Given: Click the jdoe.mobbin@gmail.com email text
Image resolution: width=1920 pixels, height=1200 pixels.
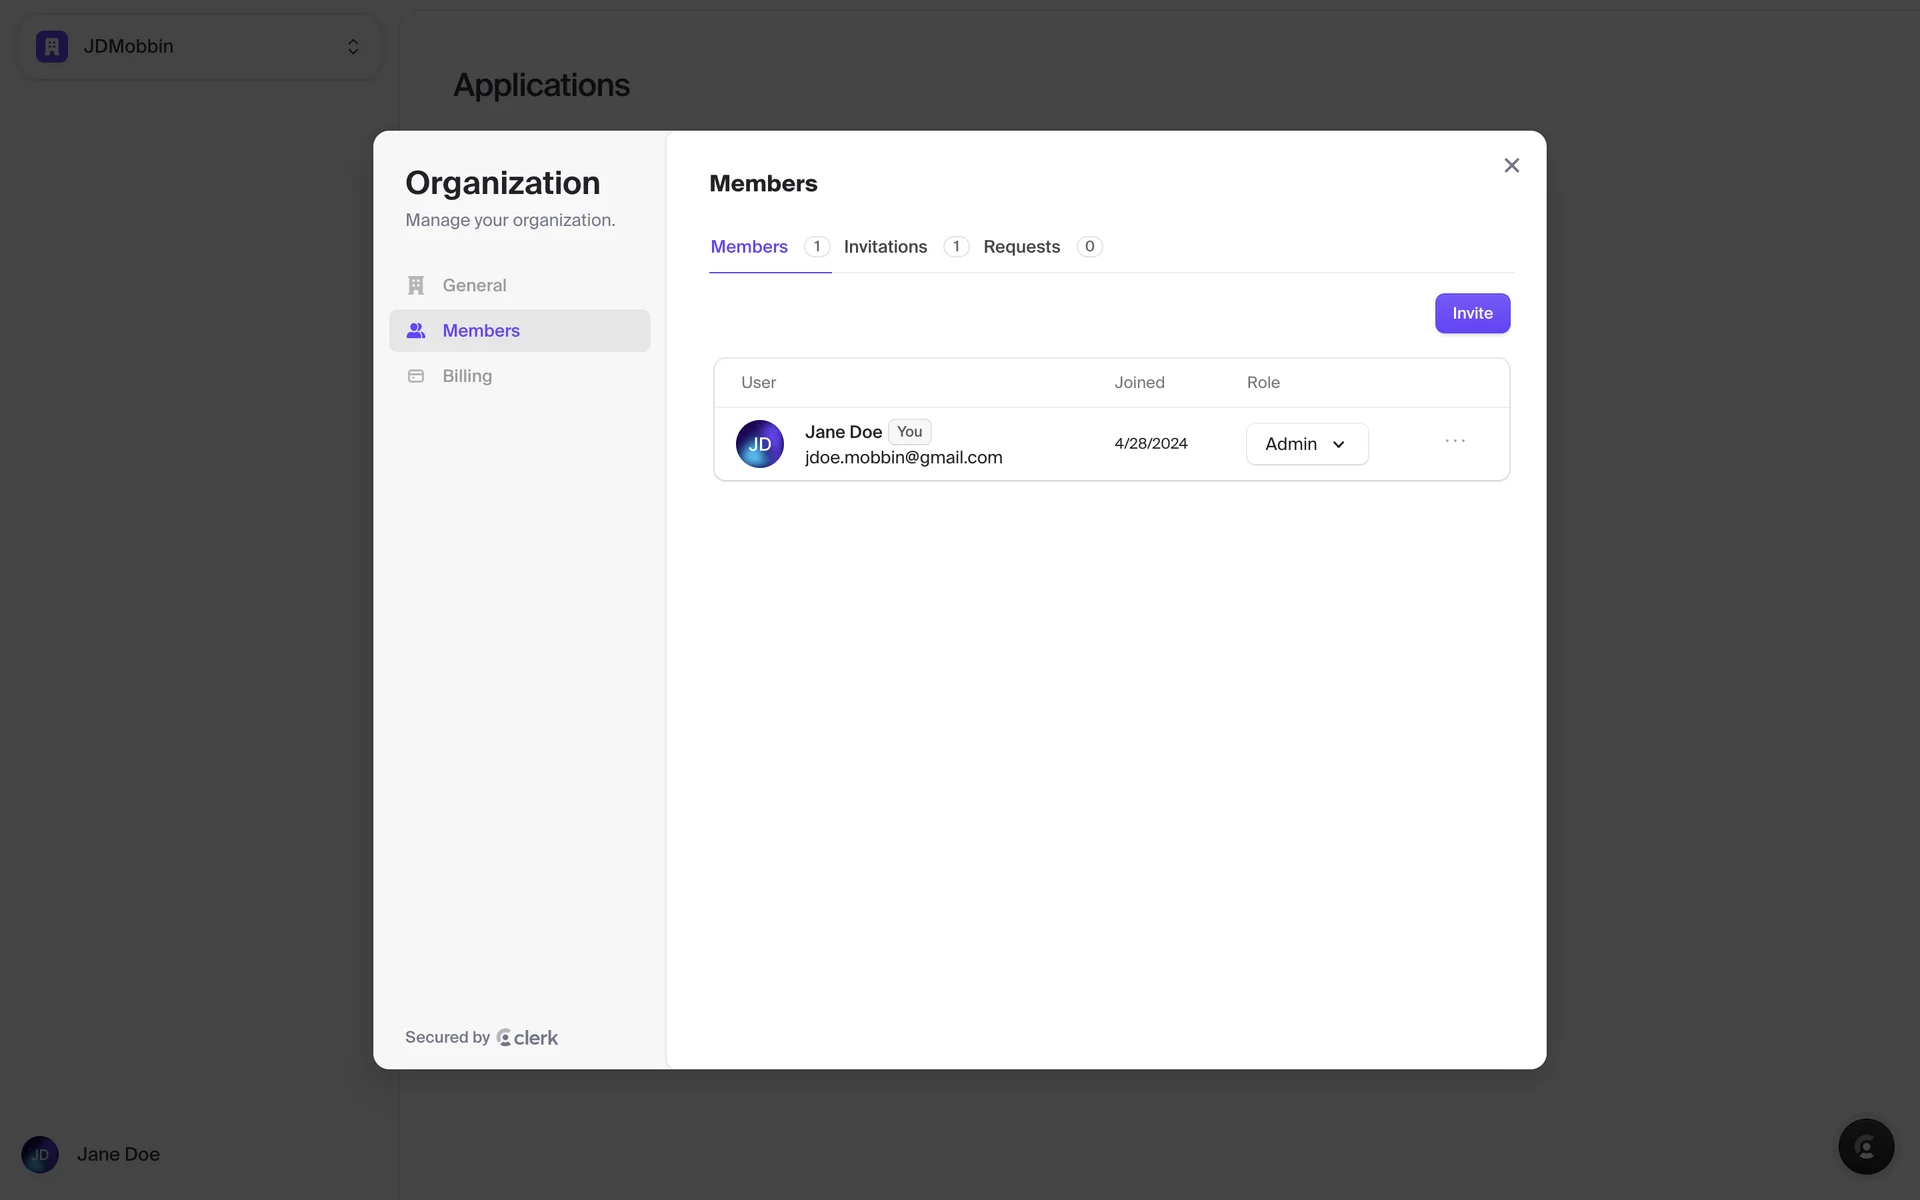Looking at the screenshot, I should 903,458.
